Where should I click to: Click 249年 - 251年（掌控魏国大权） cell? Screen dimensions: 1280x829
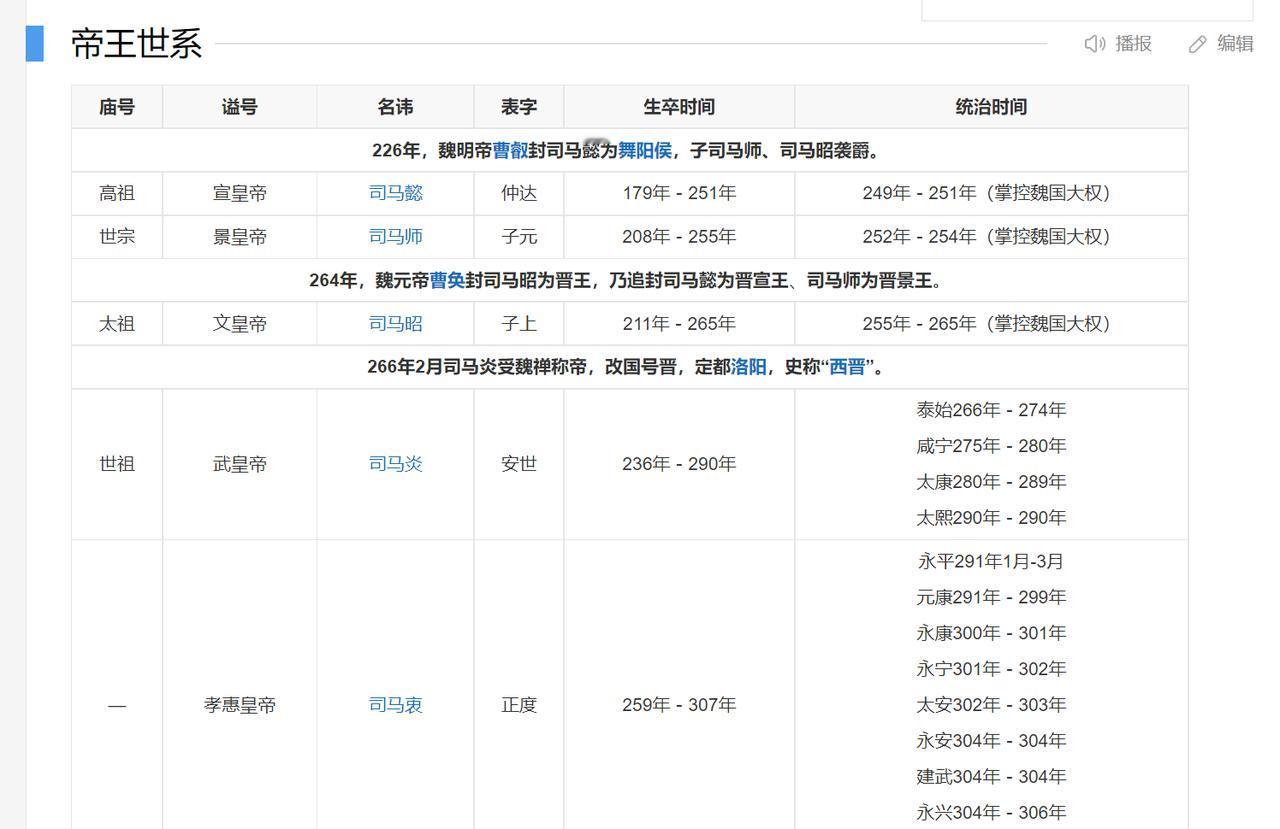991,193
